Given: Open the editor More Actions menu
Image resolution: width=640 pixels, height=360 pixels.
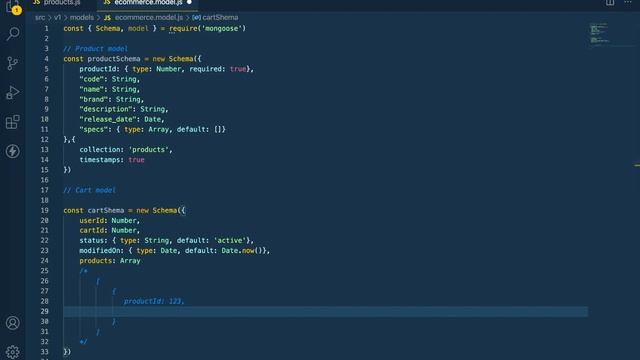Looking at the screenshot, I should click(x=628, y=2).
